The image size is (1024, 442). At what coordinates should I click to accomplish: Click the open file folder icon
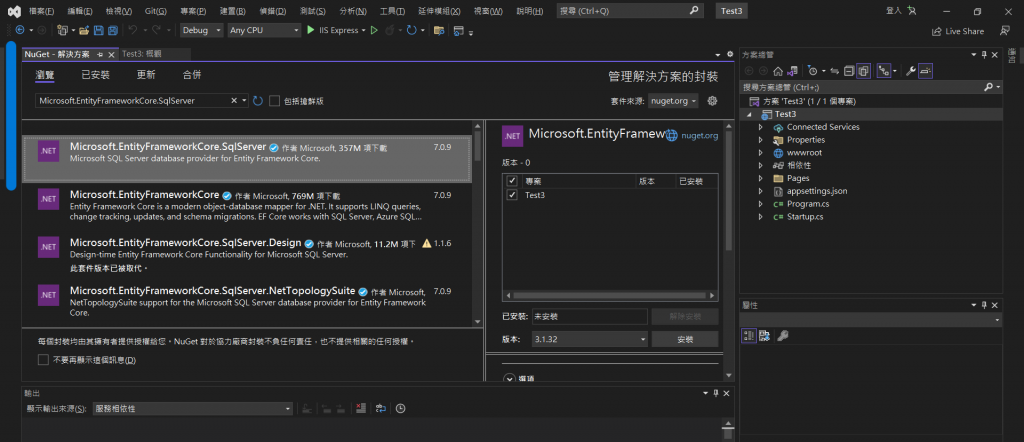(x=84, y=30)
